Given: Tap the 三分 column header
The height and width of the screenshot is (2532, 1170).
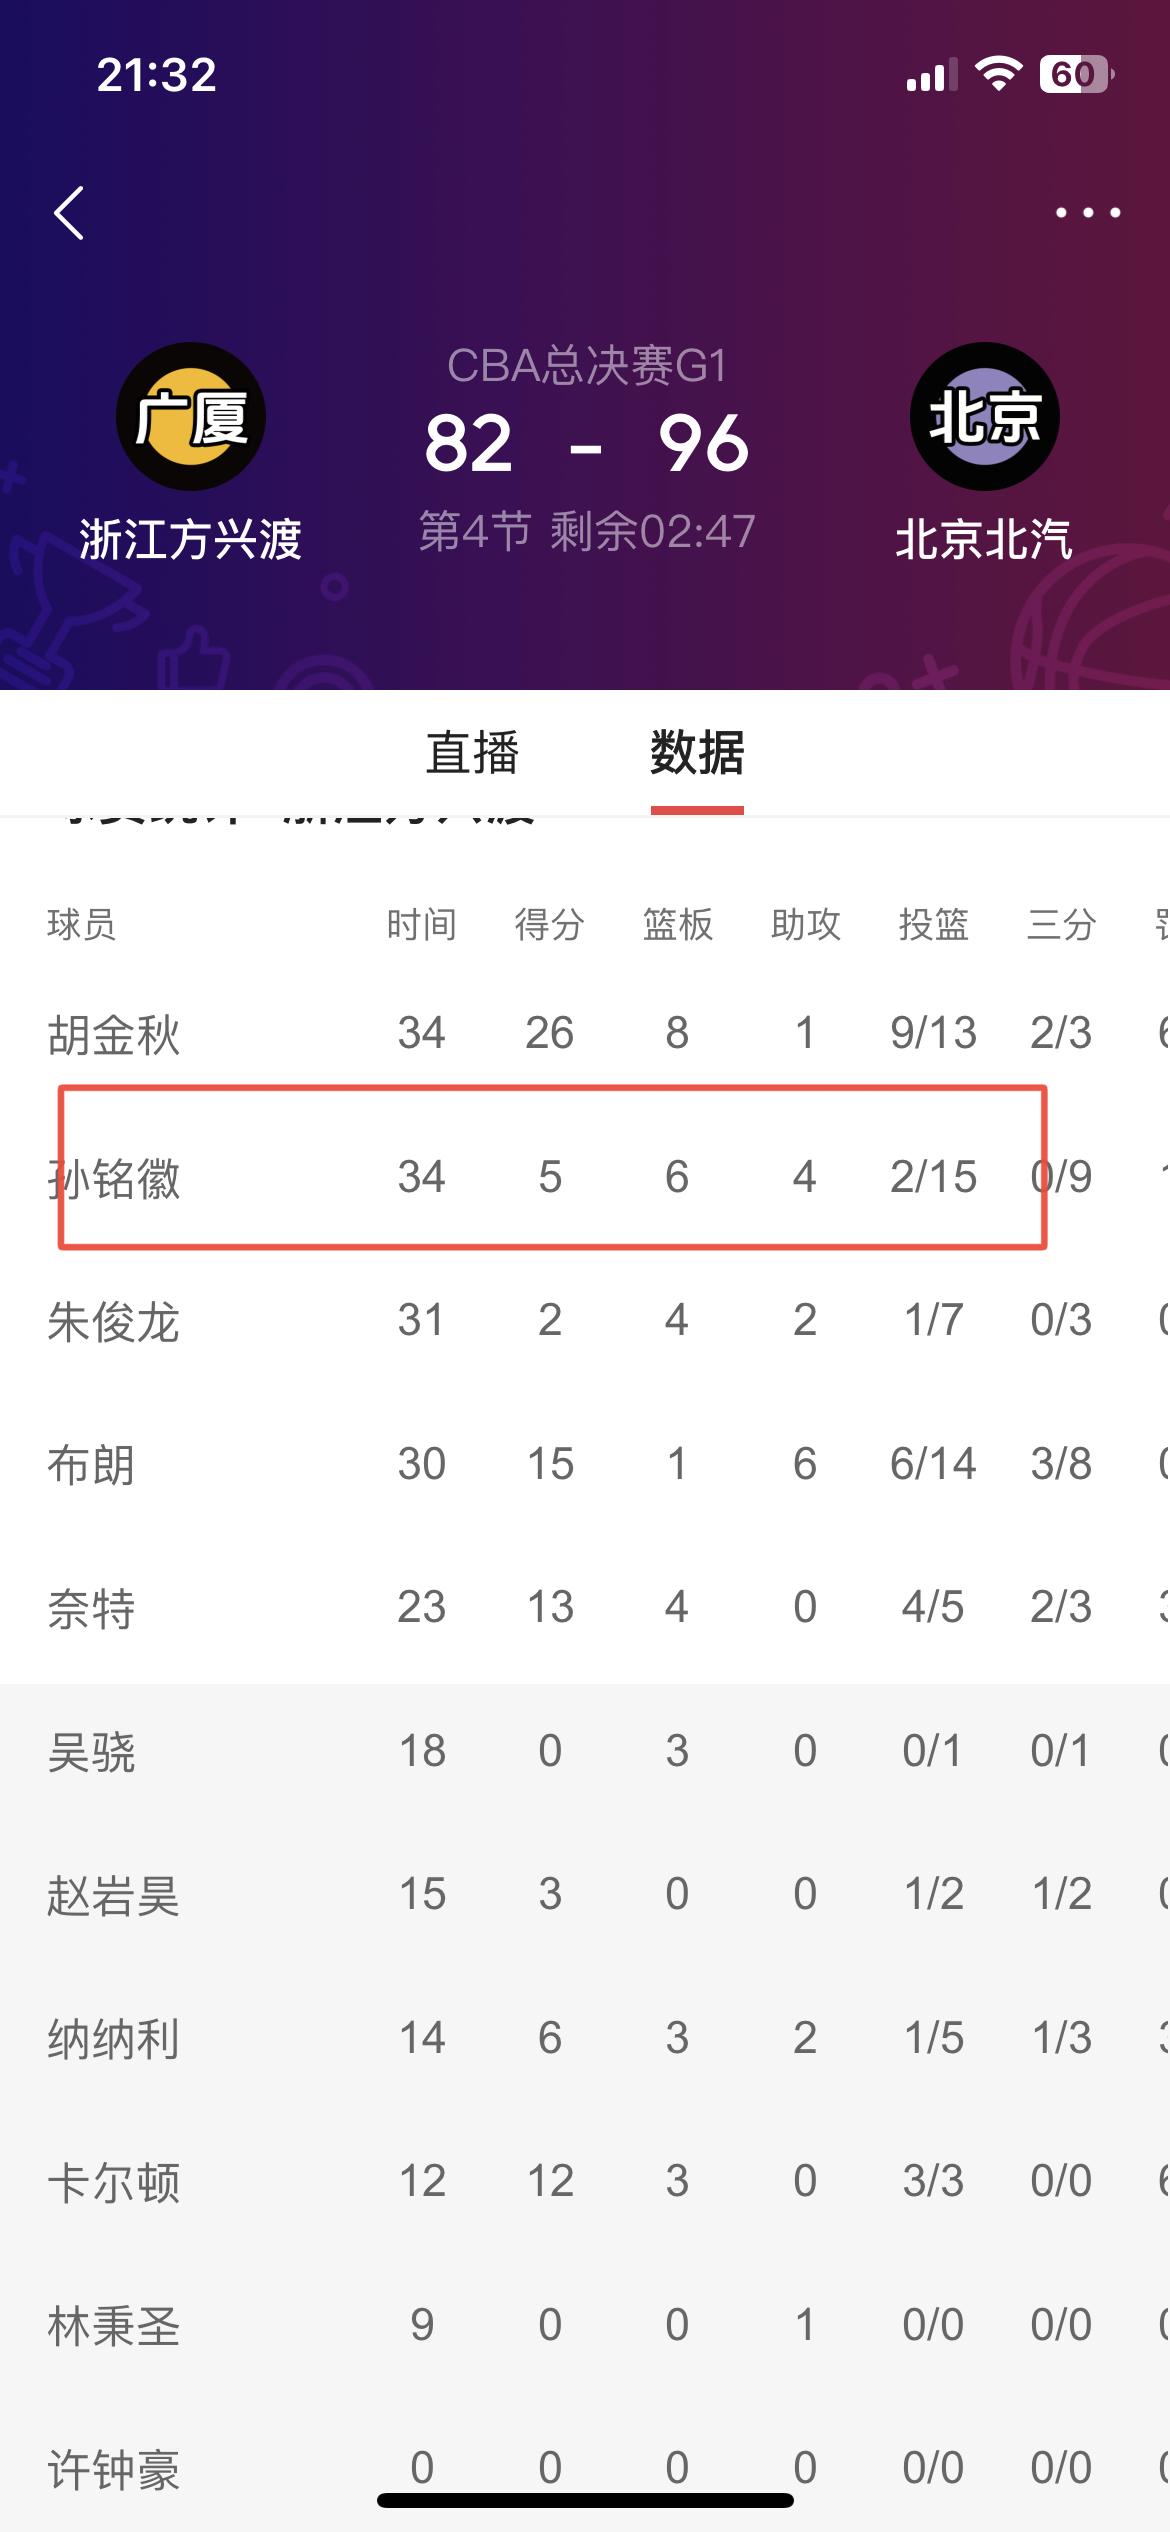Looking at the screenshot, I should pyautogui.click(x=1061, y=925).
